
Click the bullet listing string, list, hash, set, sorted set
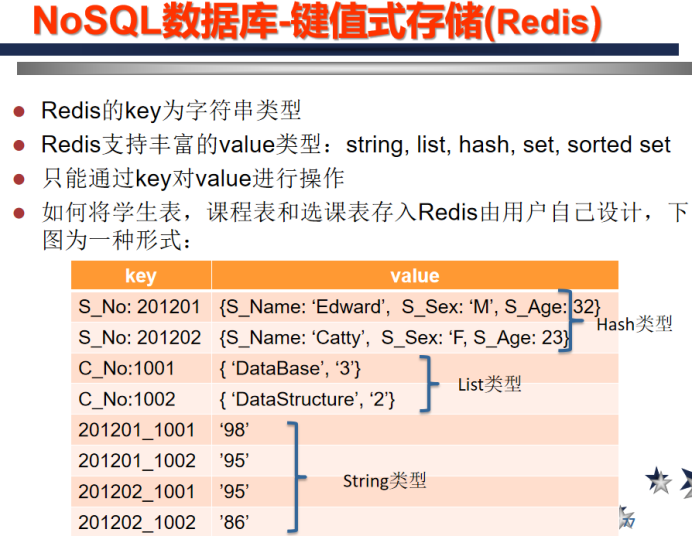point(356,145)
